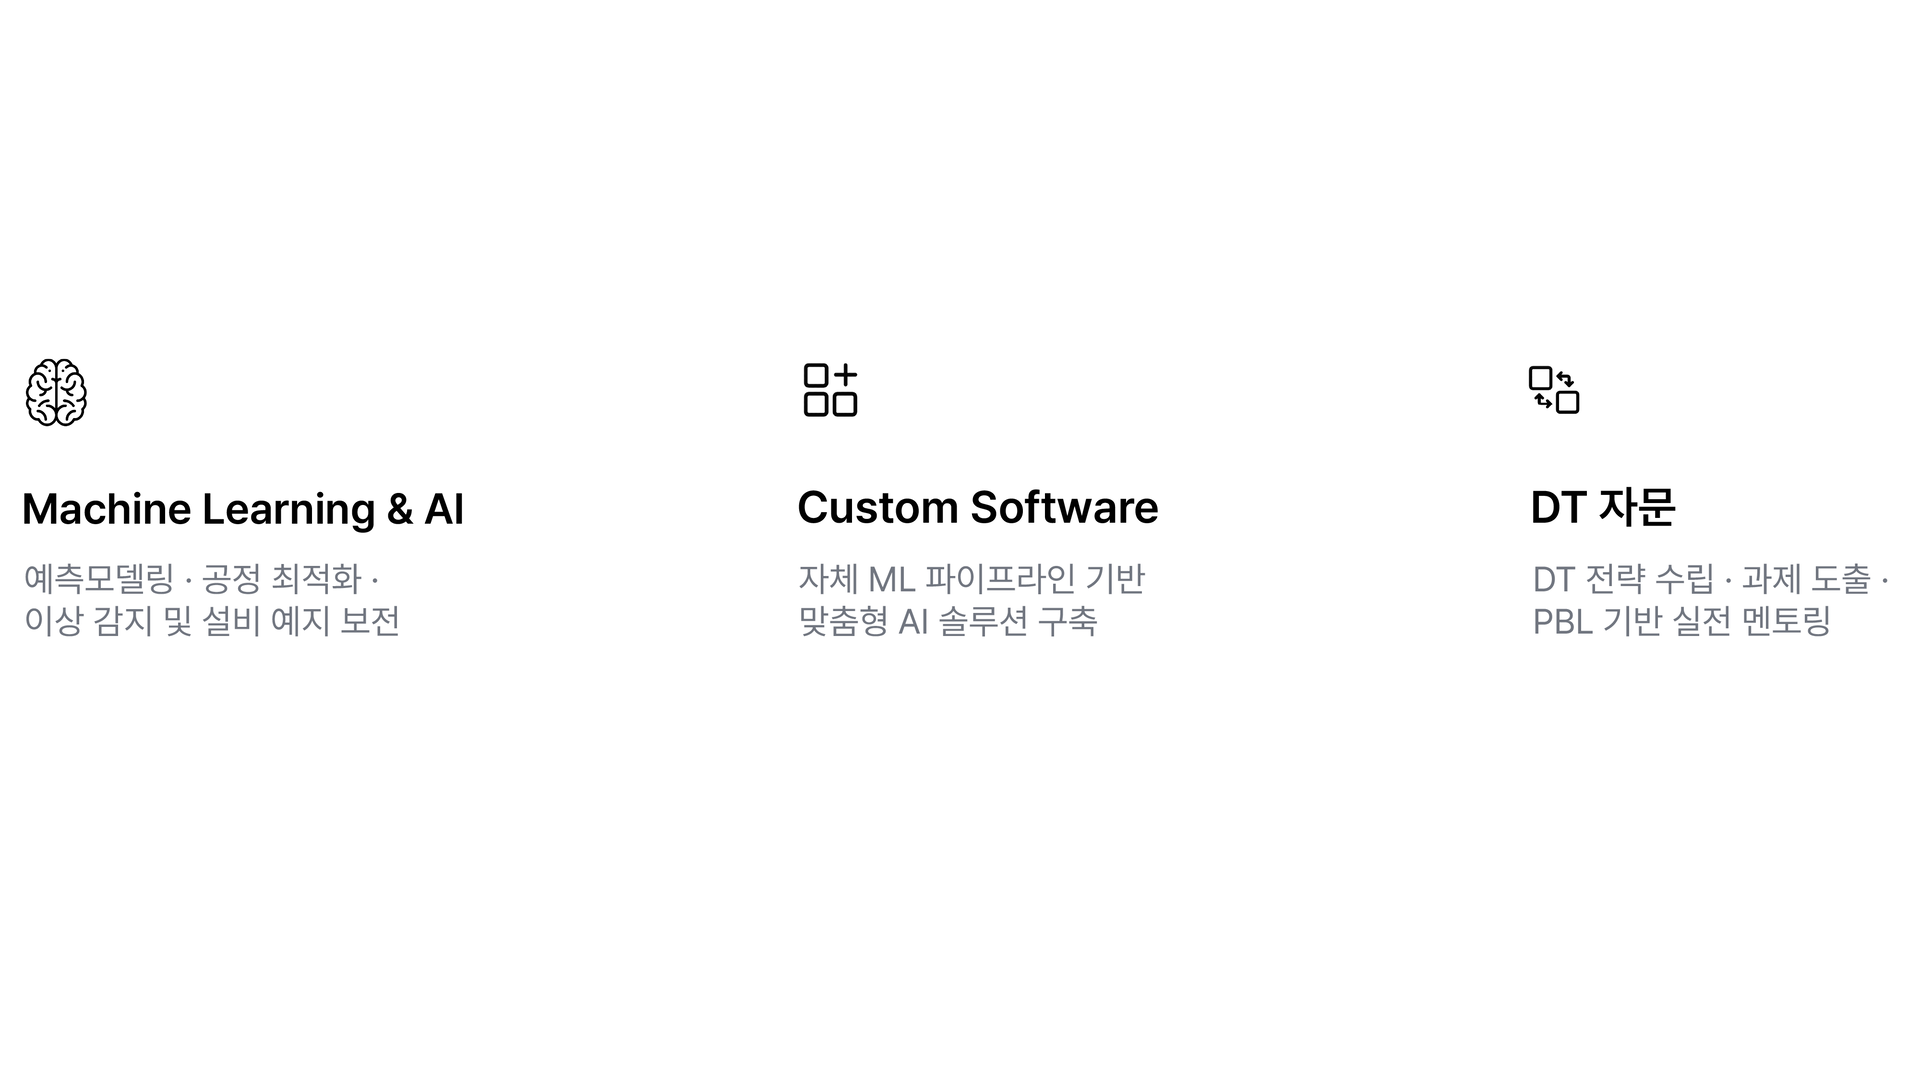Click the swap arrows inside the DT 자문 icon
Viewport: 1920px width, 1080px height.
(x=1554, y=390)
